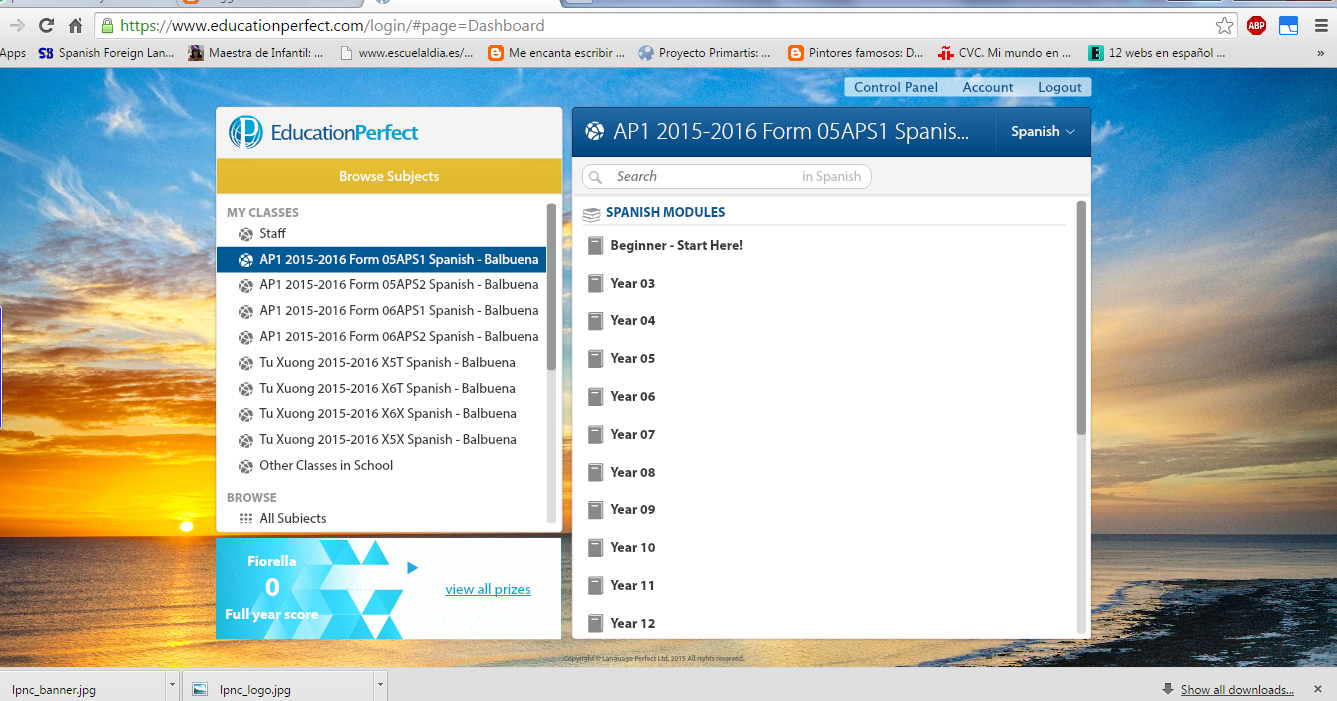Select class Tu Xuong 2015-2016 X5T Spanish - Balbuena

point(382,362)
